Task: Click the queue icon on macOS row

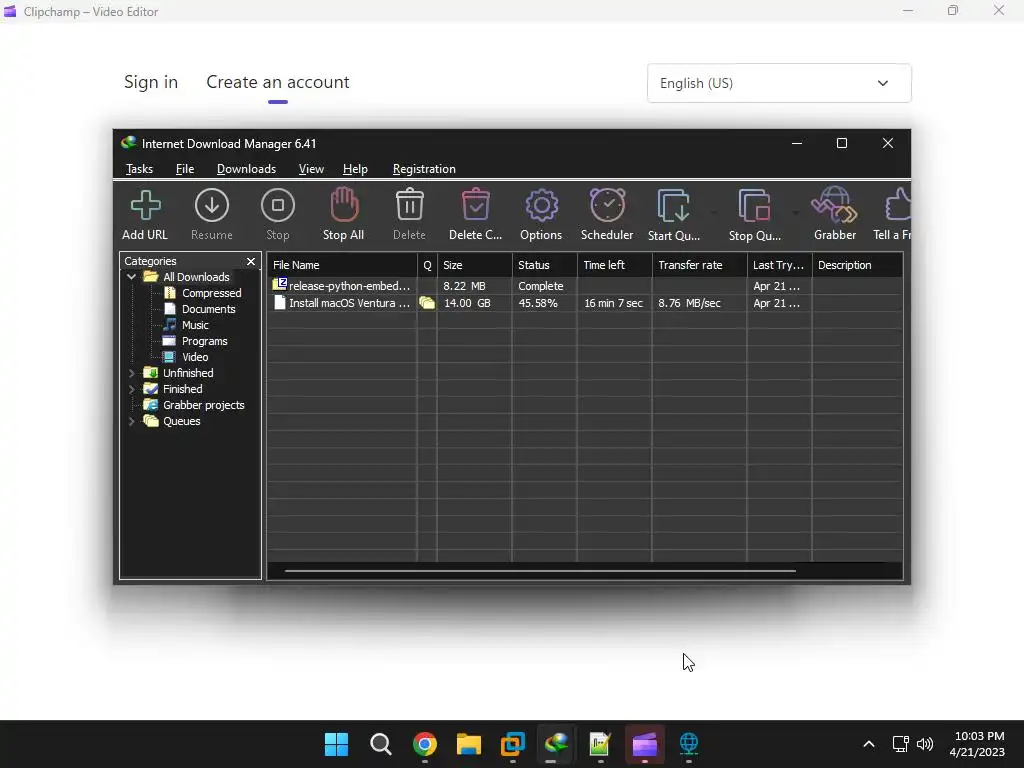Action: (x=427, y=303)
